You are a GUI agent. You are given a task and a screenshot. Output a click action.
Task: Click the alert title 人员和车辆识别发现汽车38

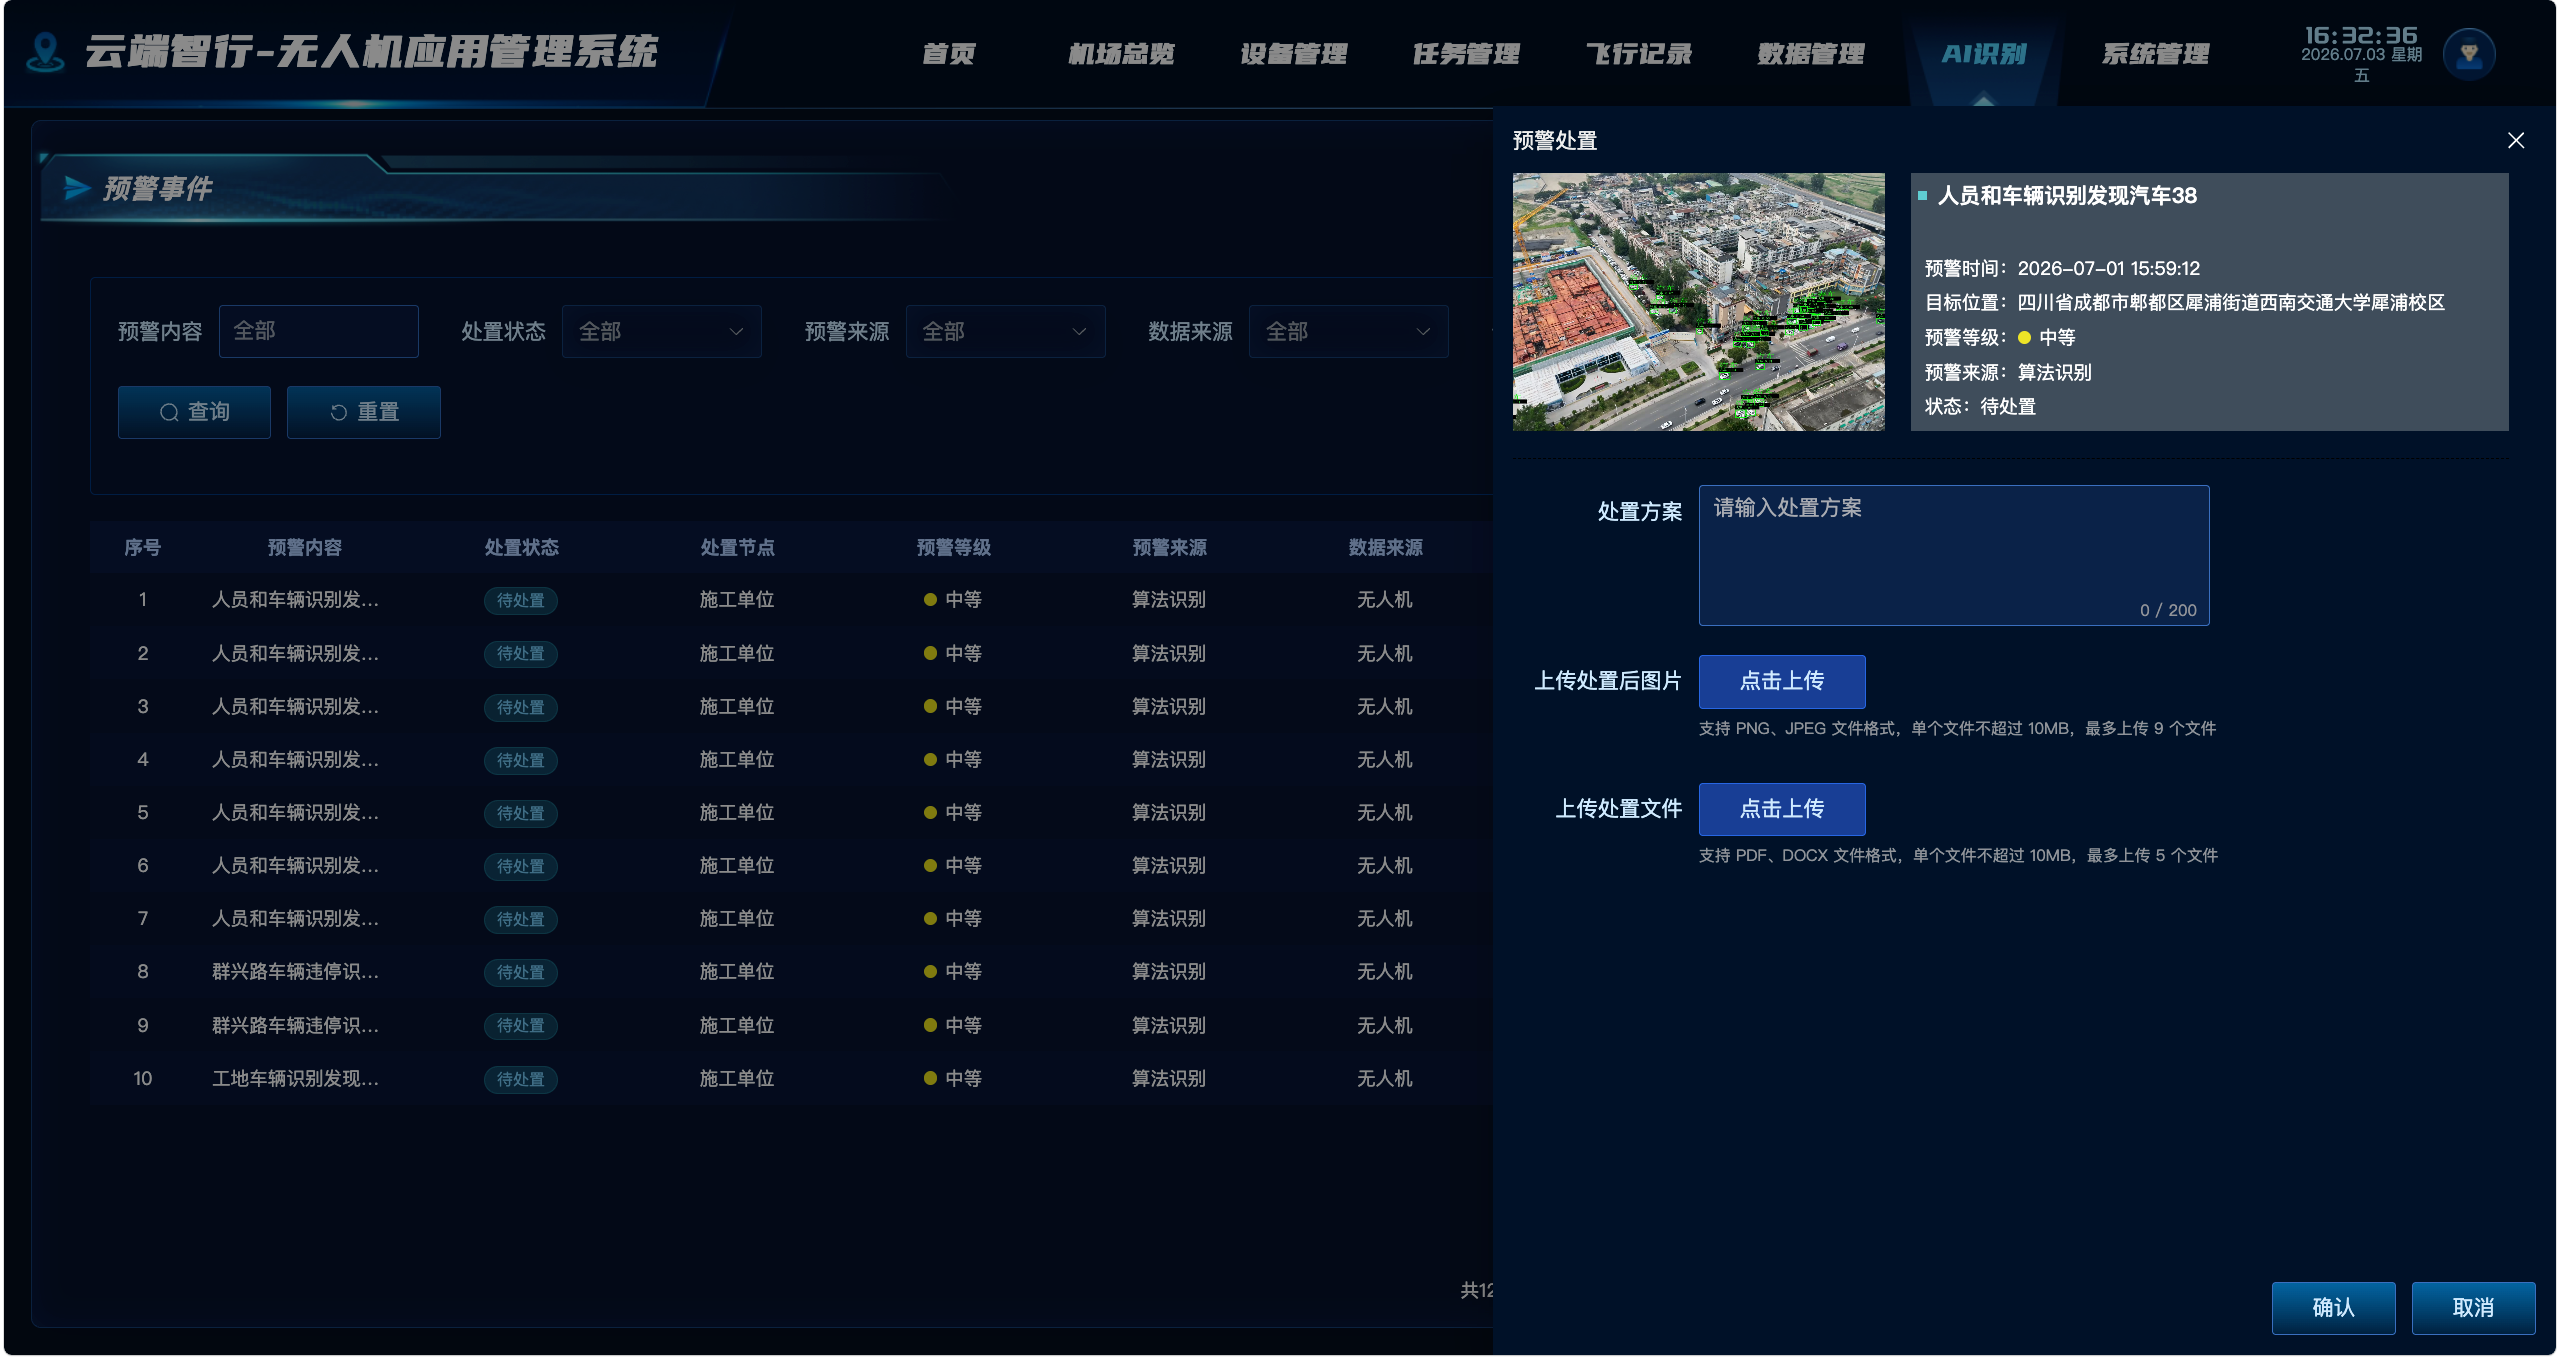2067,196
